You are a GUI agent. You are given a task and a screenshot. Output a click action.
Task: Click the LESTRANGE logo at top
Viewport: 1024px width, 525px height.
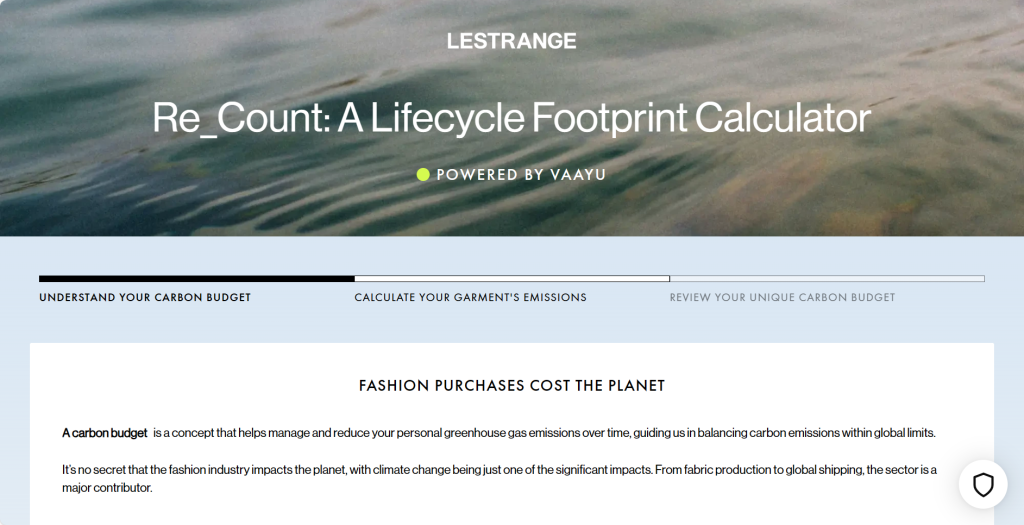[x=511, y=41]
